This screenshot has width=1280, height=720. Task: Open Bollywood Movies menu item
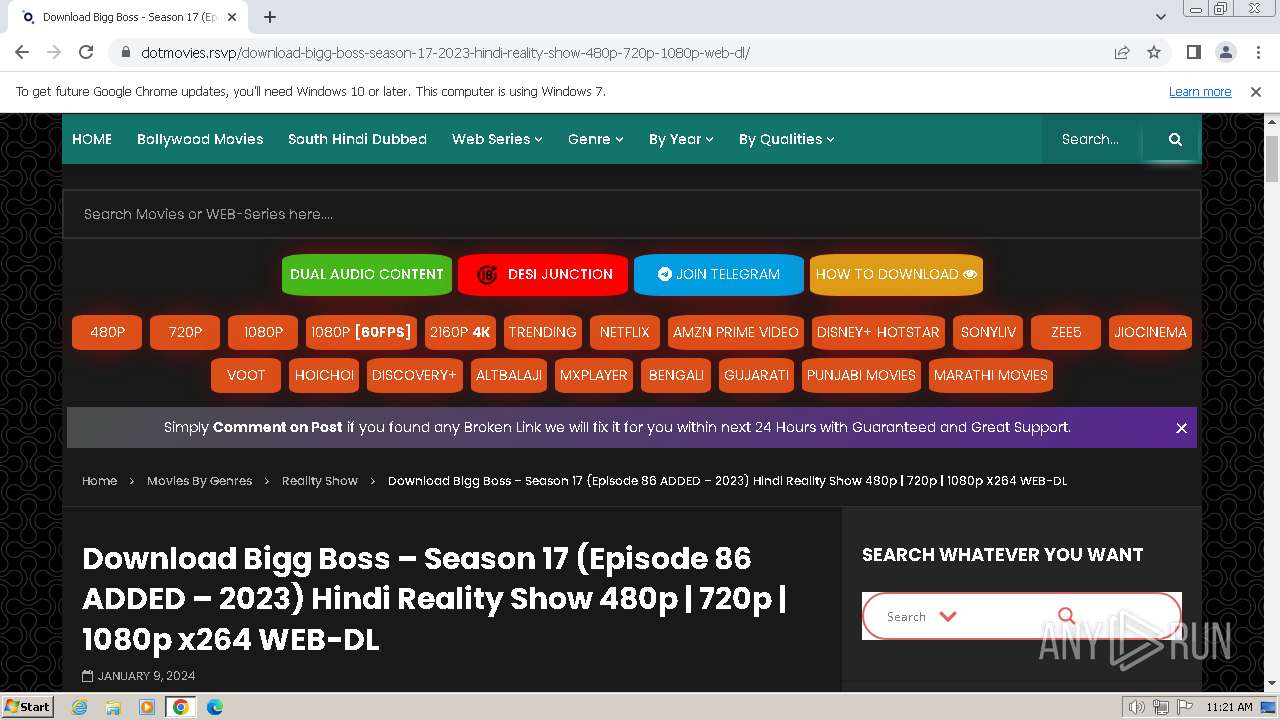coord(200,139)
